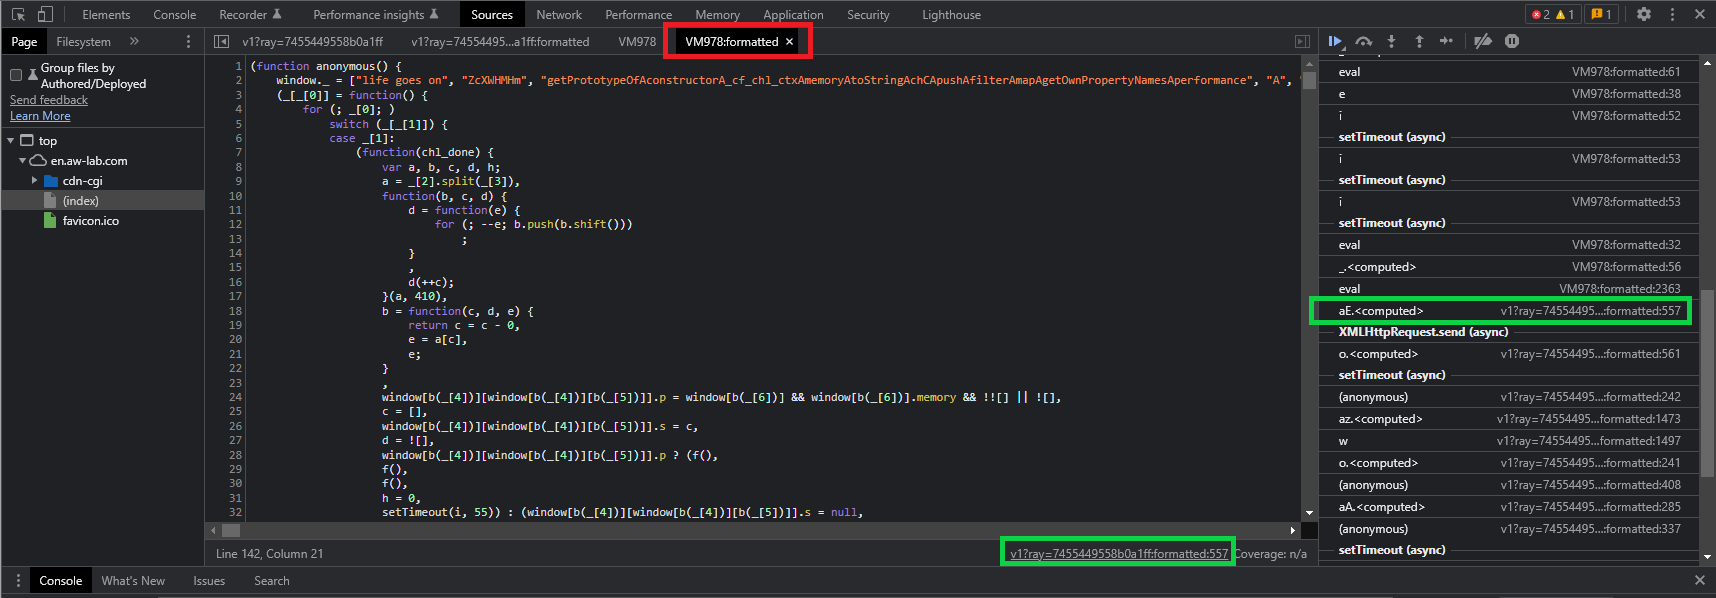Image resolution: width=1716 pixels, height=598 pixels.
Task: Open the (index) file
Action: [x=81, y=201]
